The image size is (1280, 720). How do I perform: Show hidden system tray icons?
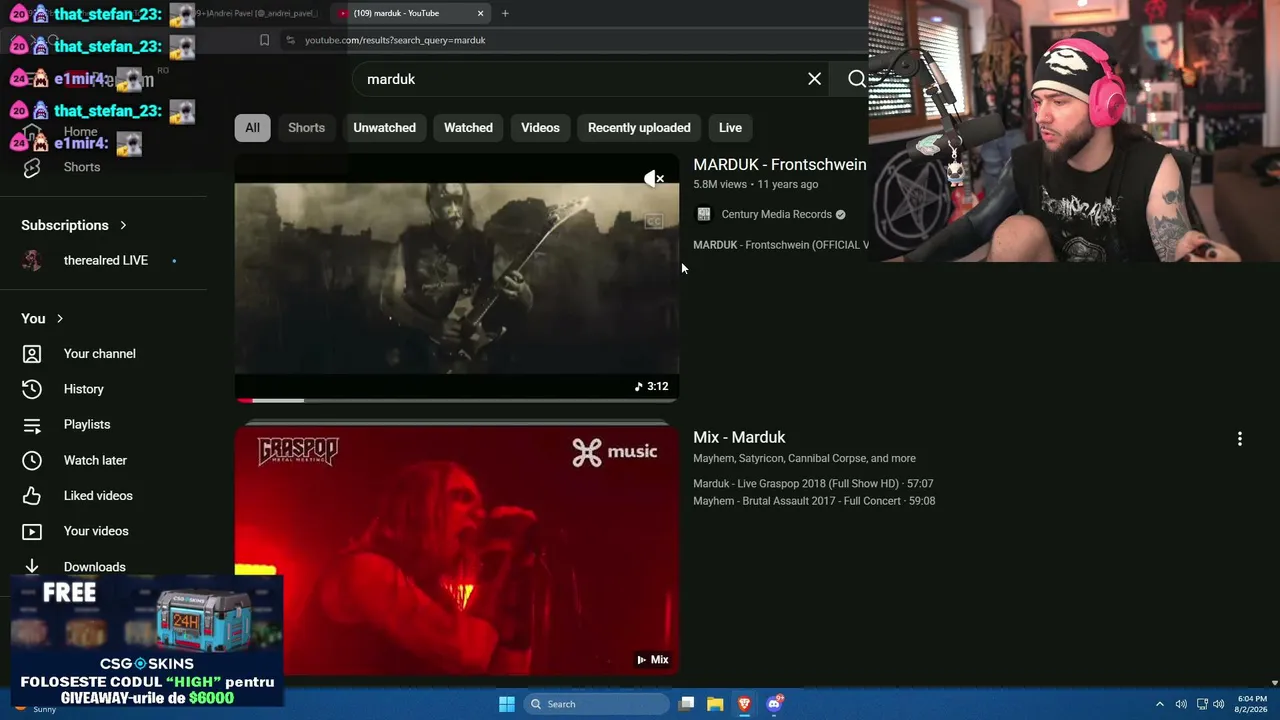pos(1160,704)
